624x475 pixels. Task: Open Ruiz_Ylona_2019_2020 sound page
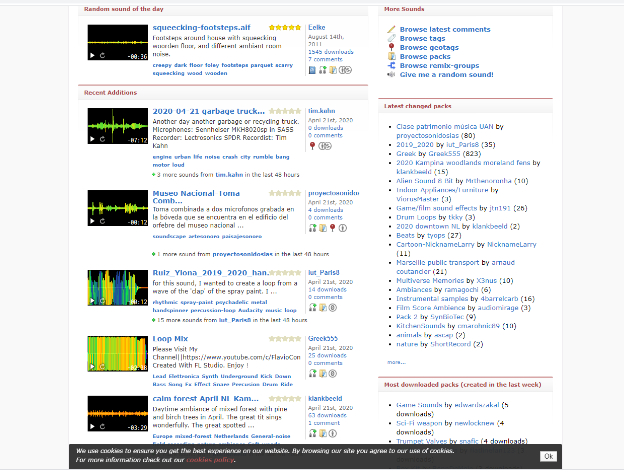tap(211, 273)
